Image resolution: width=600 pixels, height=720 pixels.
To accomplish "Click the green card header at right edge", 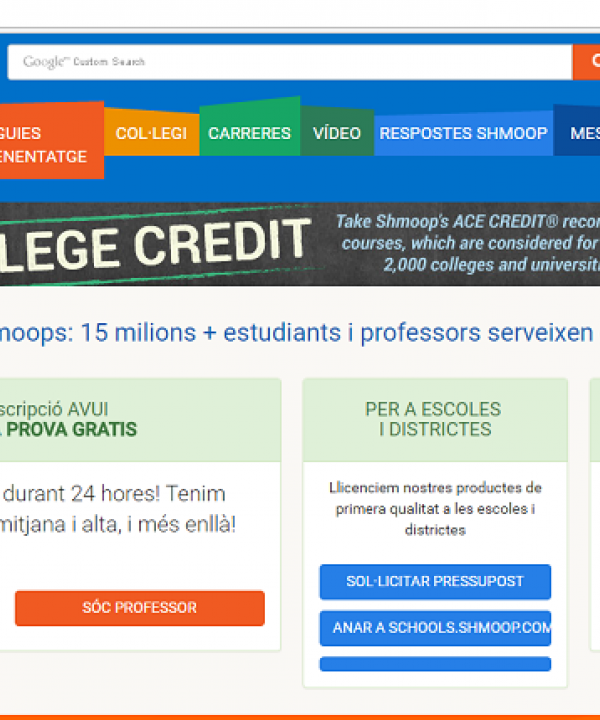I will click(x=595, y=420).
